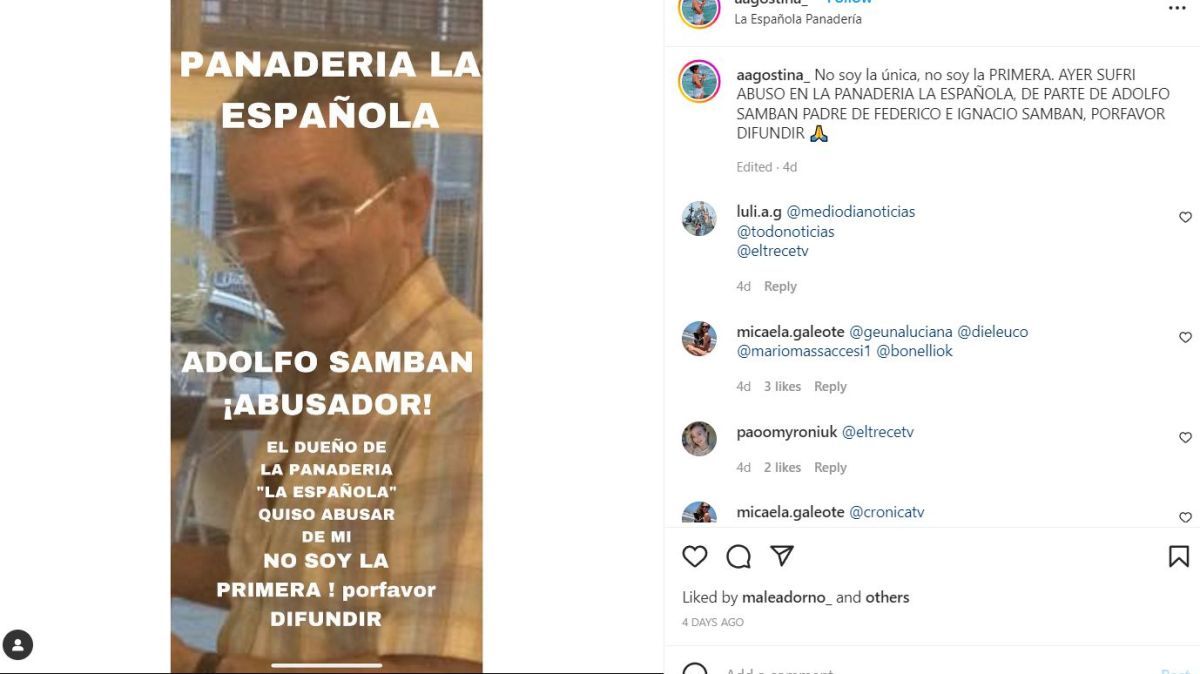Open luli.a.g's profile avatar
The width and height of the screenshot is (1200, 674).
click(x=699, y=219)
